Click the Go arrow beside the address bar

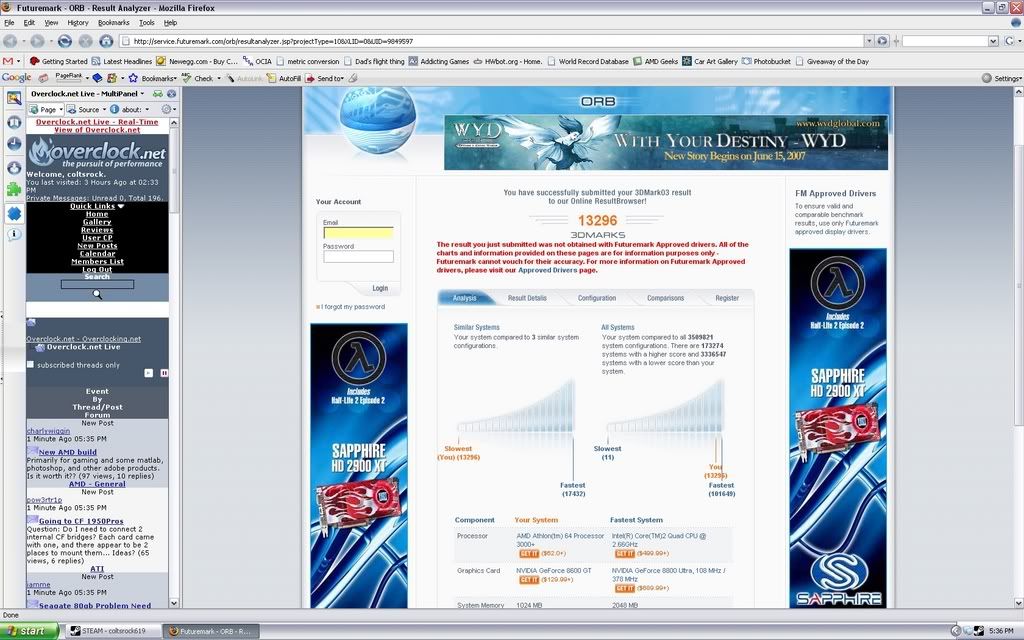click(x=882, y=40)
